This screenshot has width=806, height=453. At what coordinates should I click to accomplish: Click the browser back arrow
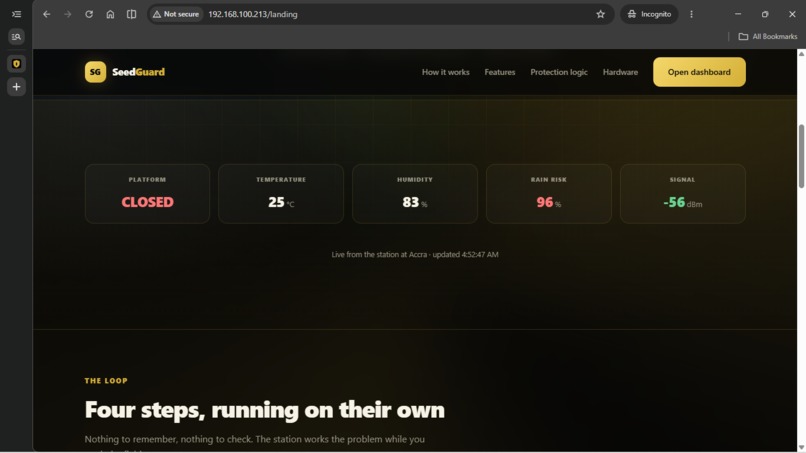(47, 14)
